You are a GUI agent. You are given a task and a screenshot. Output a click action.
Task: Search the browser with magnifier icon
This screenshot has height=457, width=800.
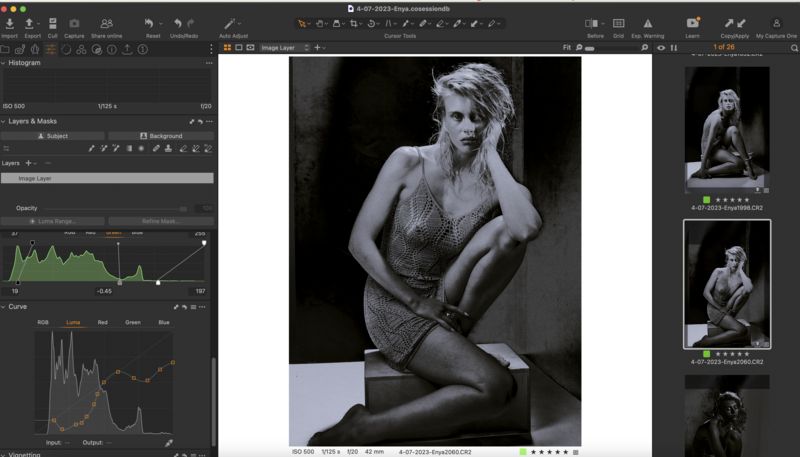click(794, 47)
